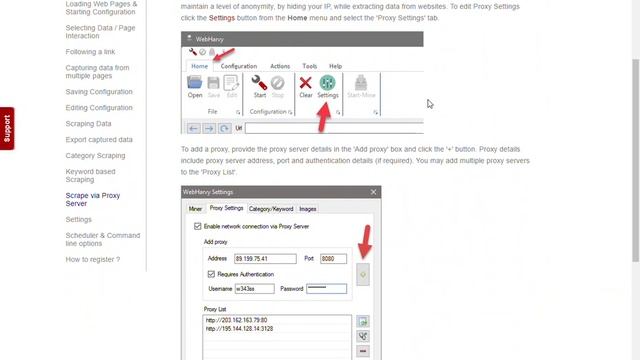
Task: Click the wrench icon in quick access bar
Action: 193,52
